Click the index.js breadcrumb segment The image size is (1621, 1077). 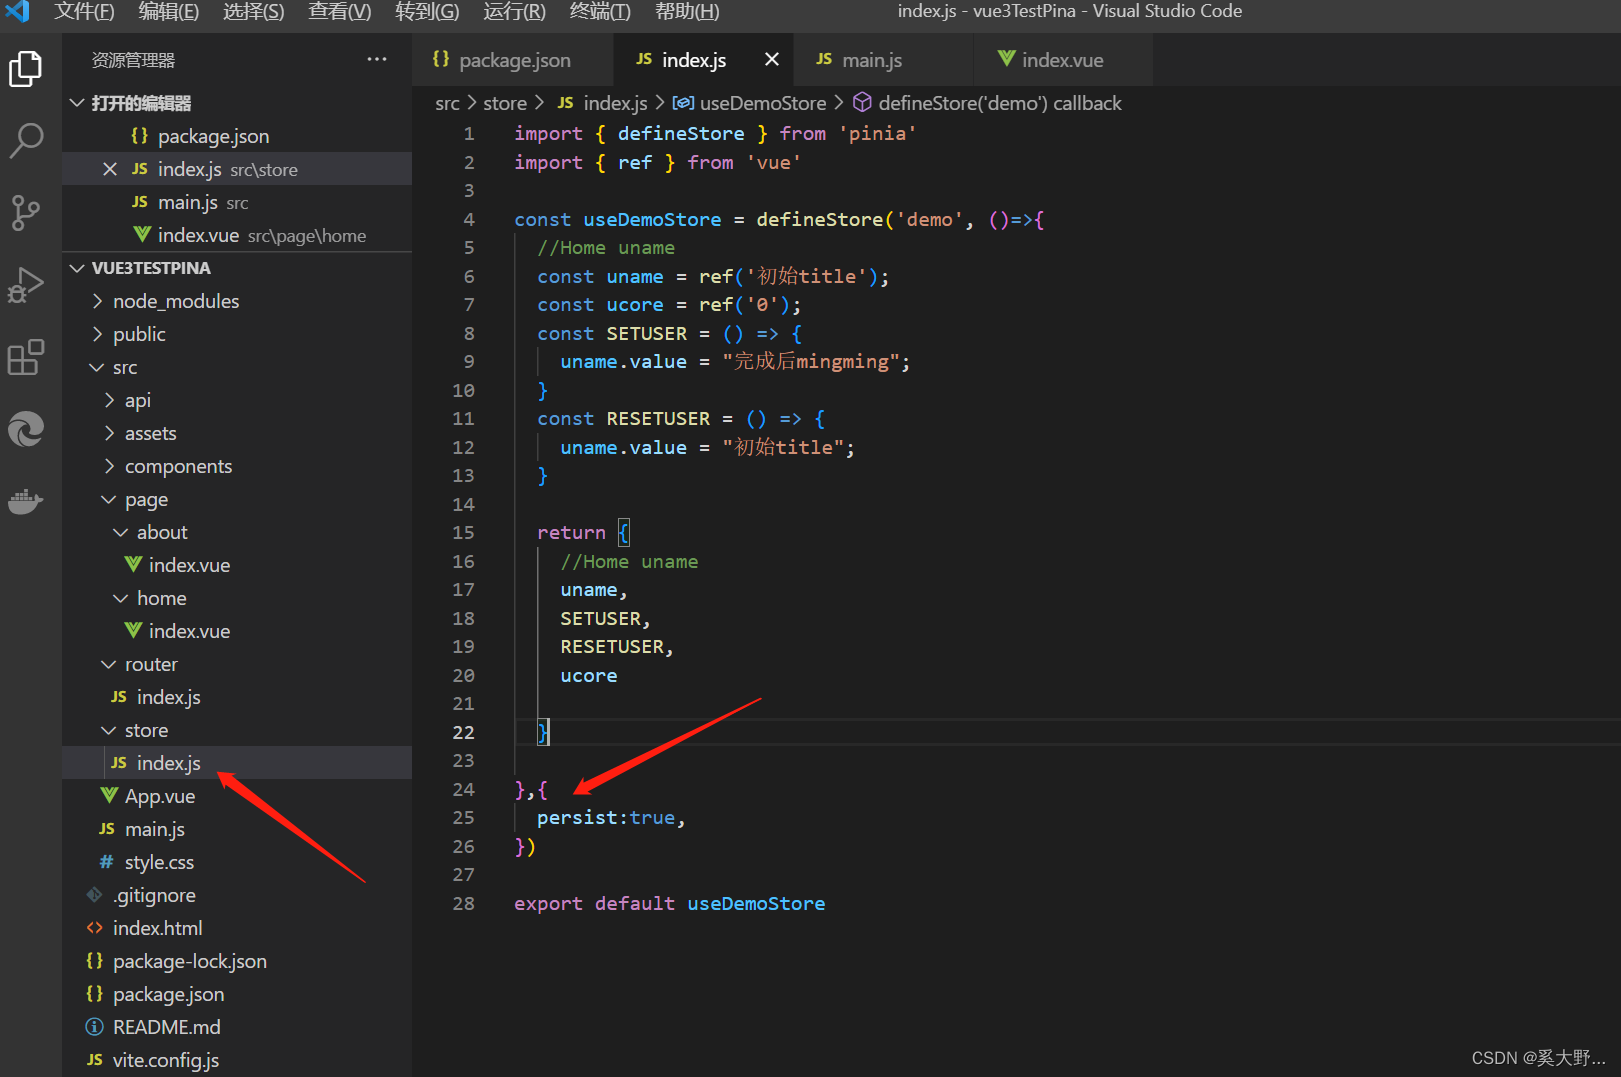pyautogui.click(x=603, y=103)
